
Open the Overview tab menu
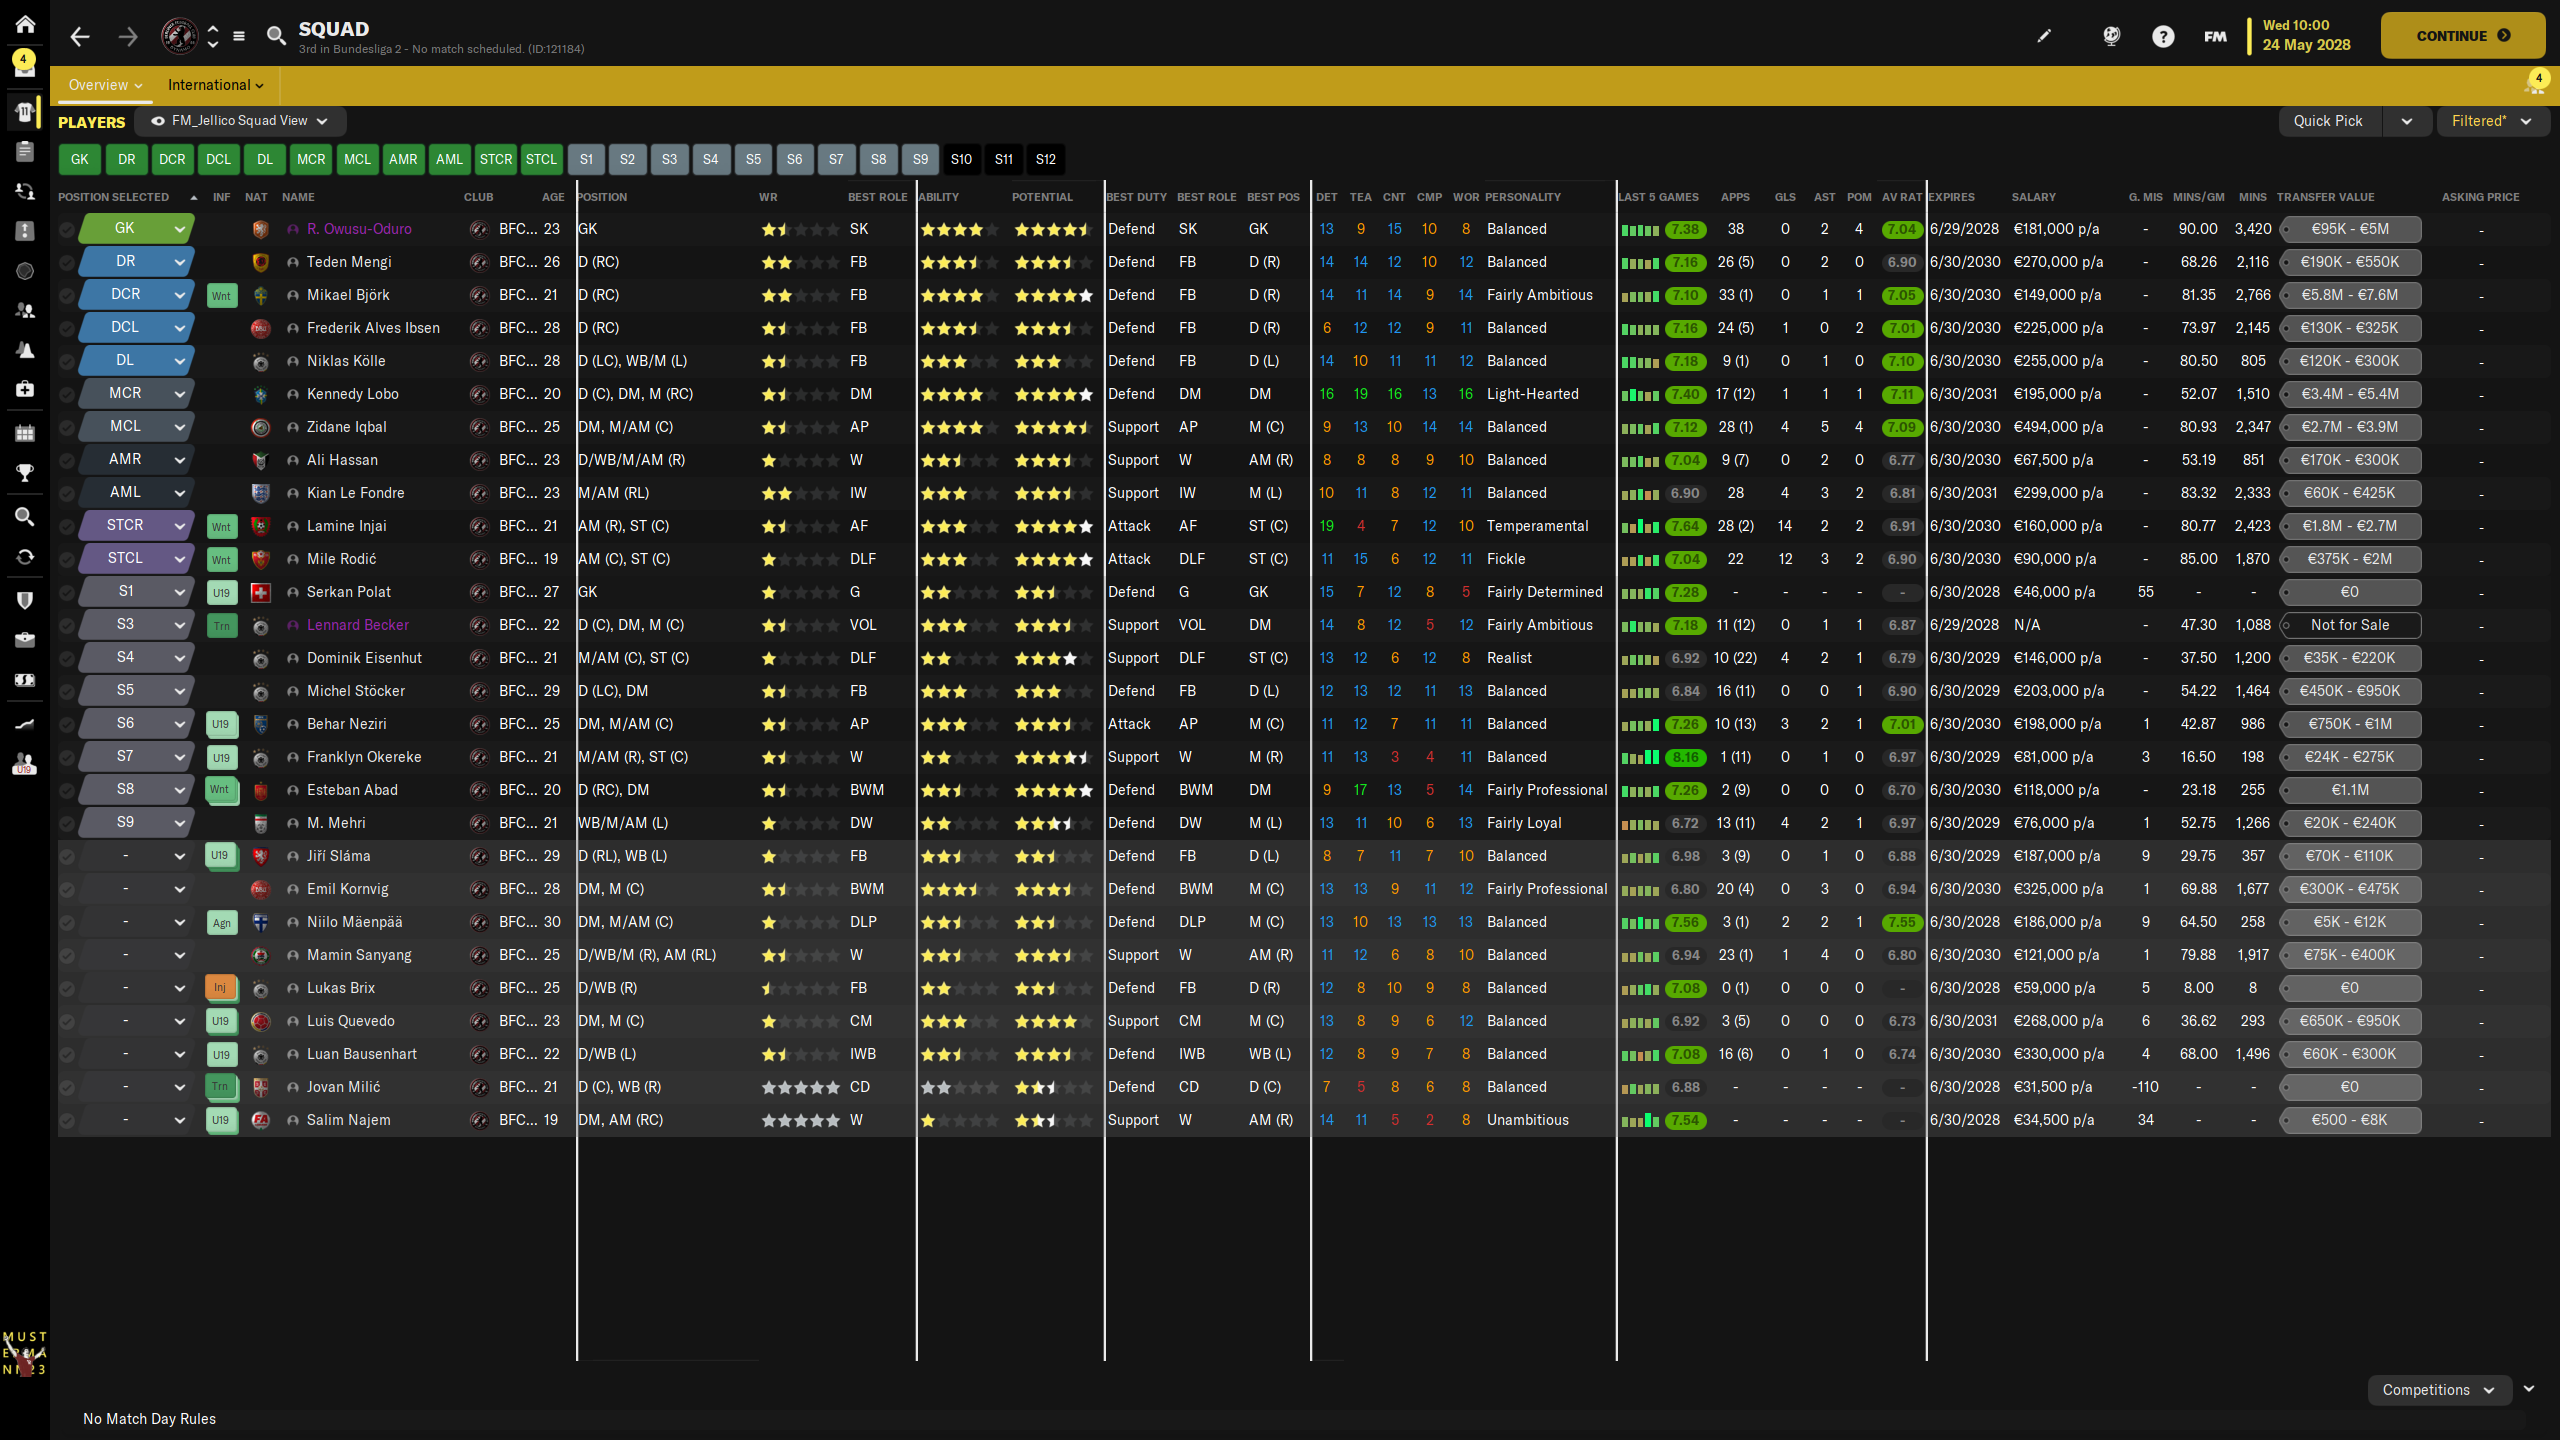click(x=105, y=85)
